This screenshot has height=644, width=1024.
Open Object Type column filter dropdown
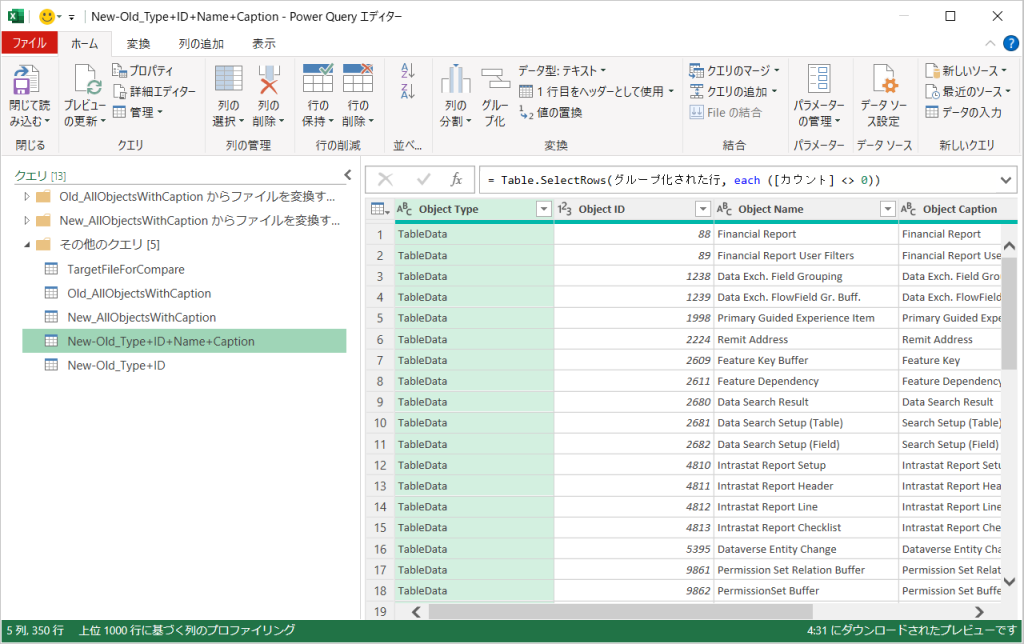(x=543, y=209)
